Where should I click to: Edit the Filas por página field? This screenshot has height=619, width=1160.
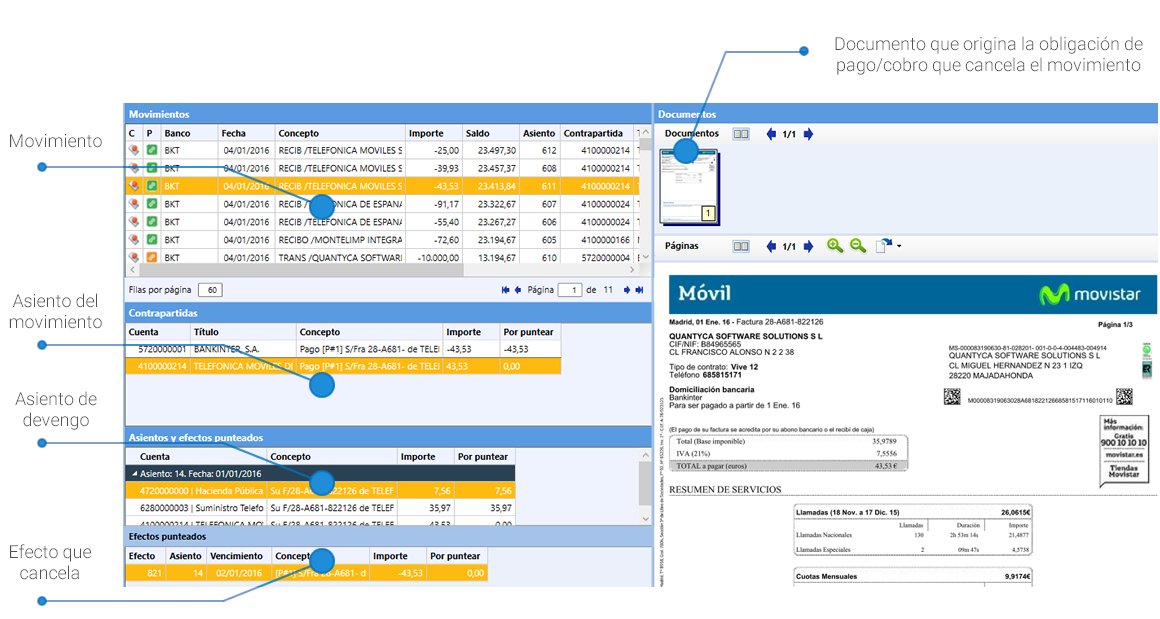pos(211,290)
